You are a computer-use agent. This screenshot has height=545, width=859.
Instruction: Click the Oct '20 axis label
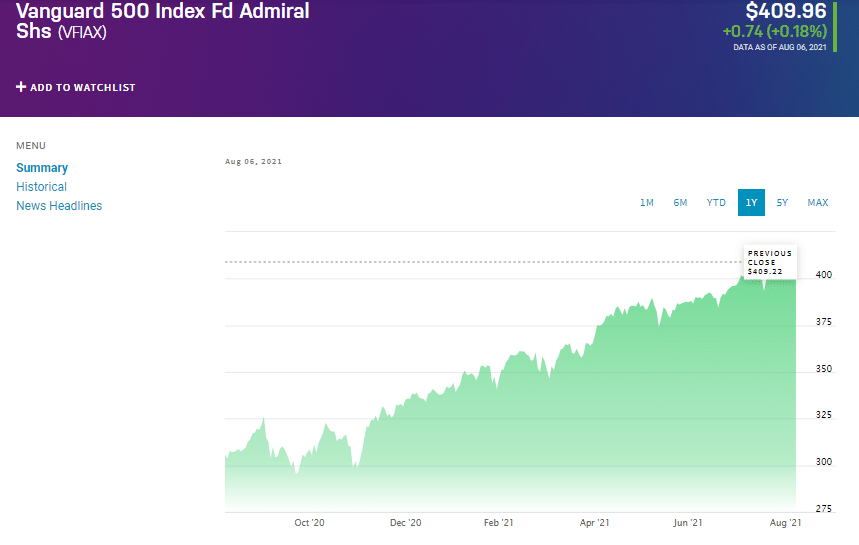click(x=310, y=523)
